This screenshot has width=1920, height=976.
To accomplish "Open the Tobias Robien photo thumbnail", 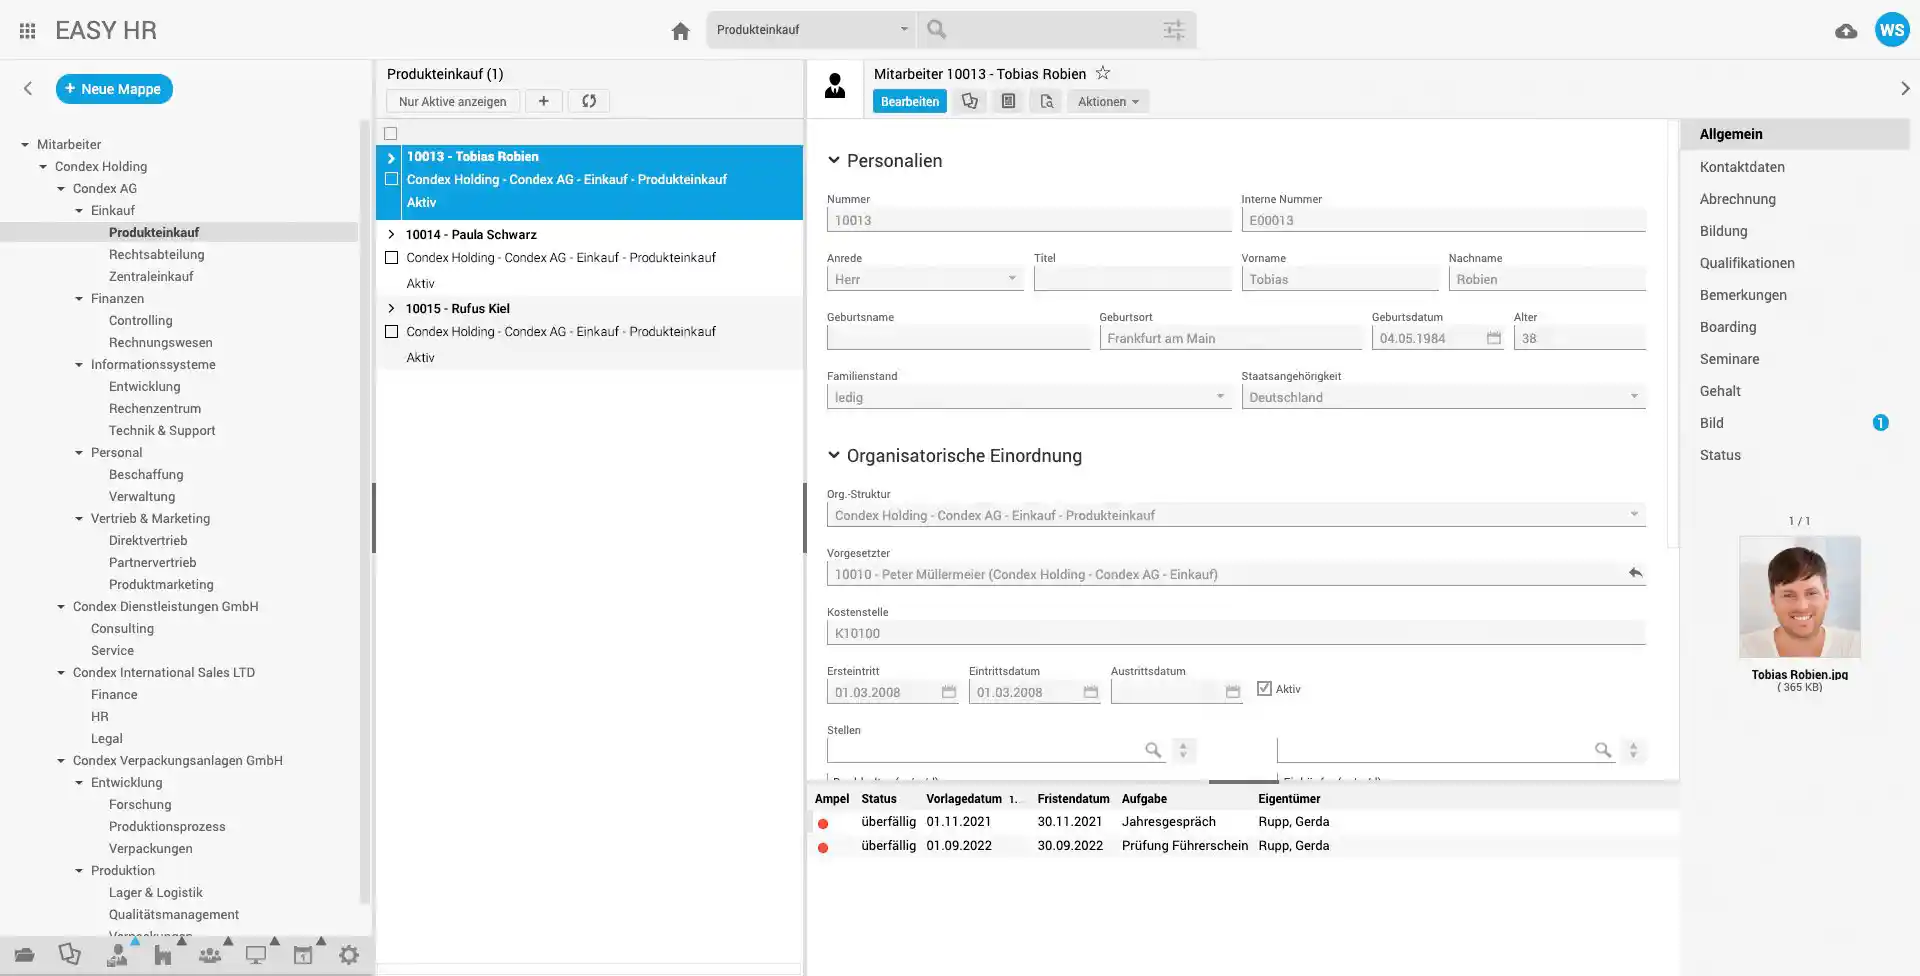I will 1799,597.
